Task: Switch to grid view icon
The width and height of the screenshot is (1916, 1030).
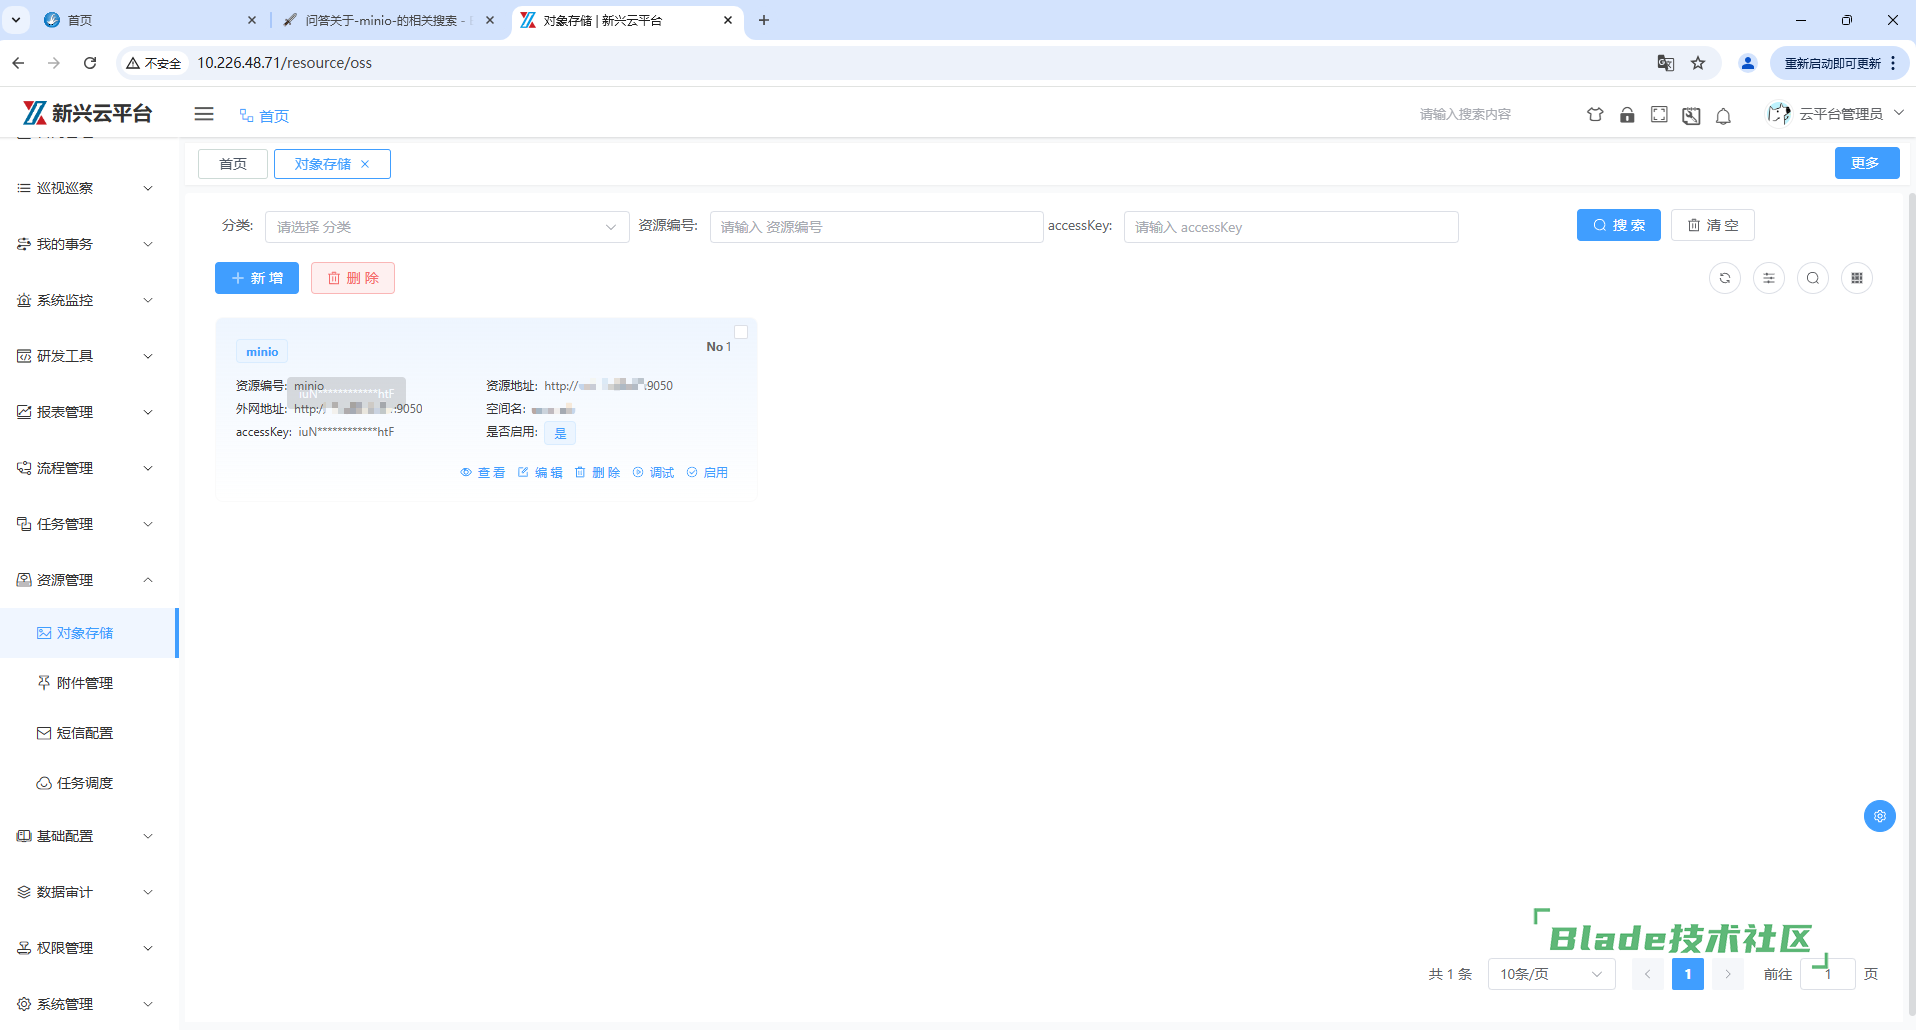Action: pyautogui.click(x=1856, y=278)
